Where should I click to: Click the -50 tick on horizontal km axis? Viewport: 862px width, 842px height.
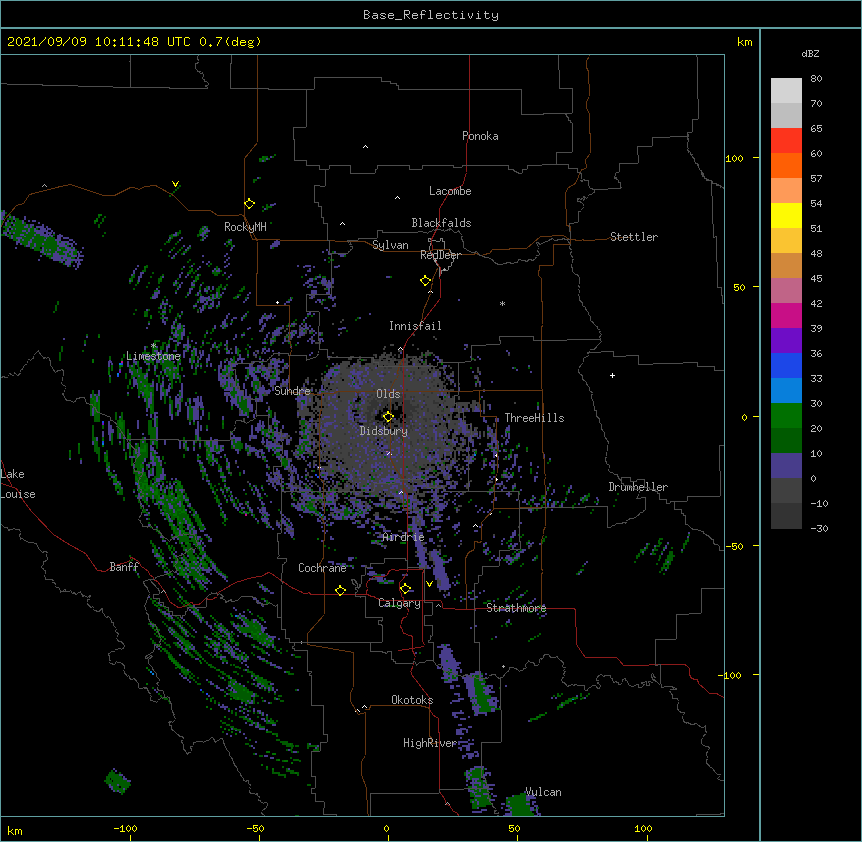tap(255, 828)
